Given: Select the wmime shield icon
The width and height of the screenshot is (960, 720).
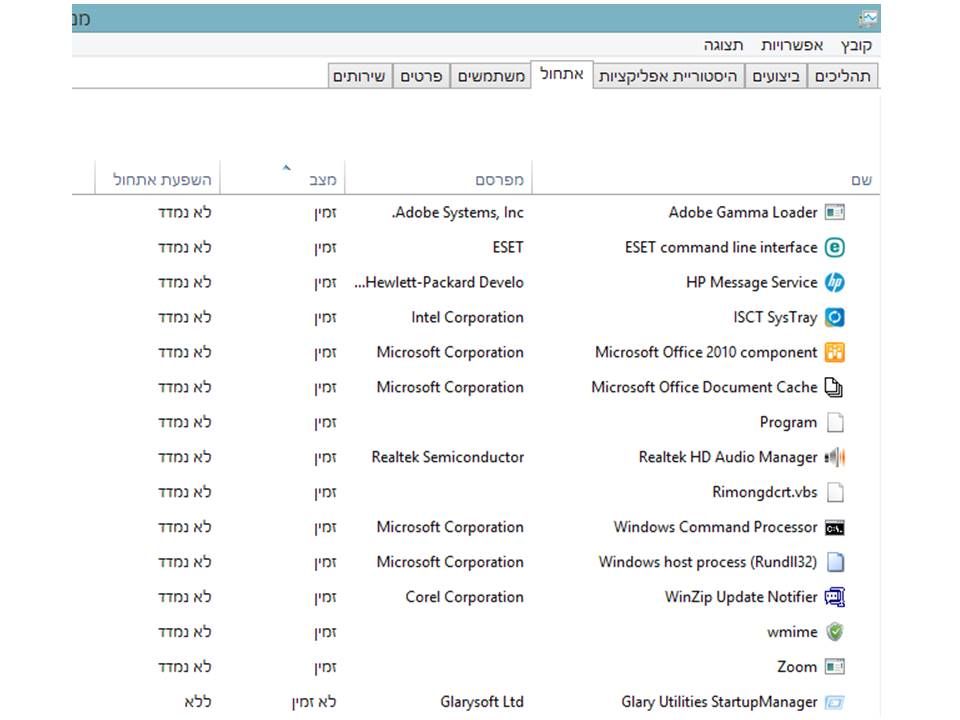Looking at the screenshot, I should (834, 632).
